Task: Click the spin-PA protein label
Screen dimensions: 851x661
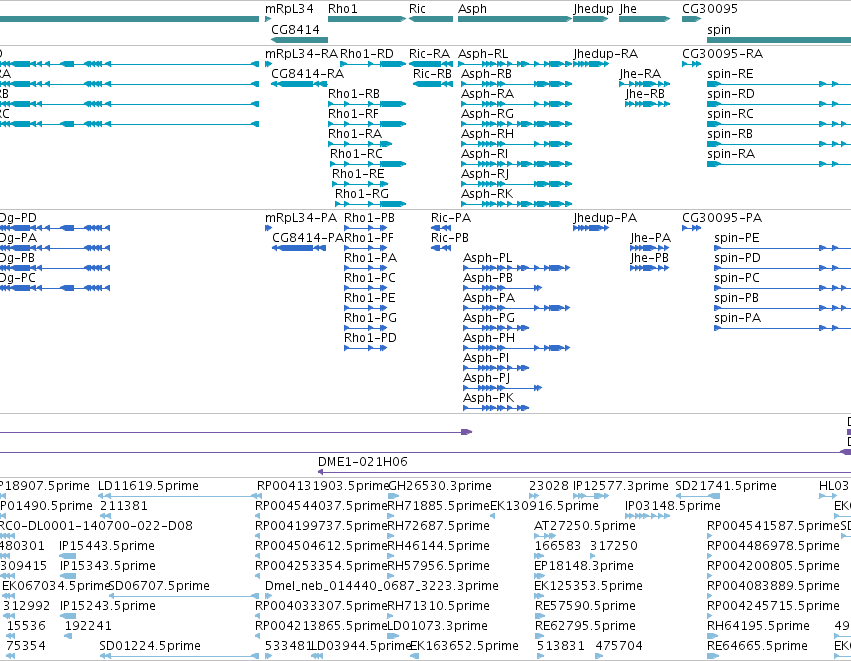Action: click(x=738, y=318)
